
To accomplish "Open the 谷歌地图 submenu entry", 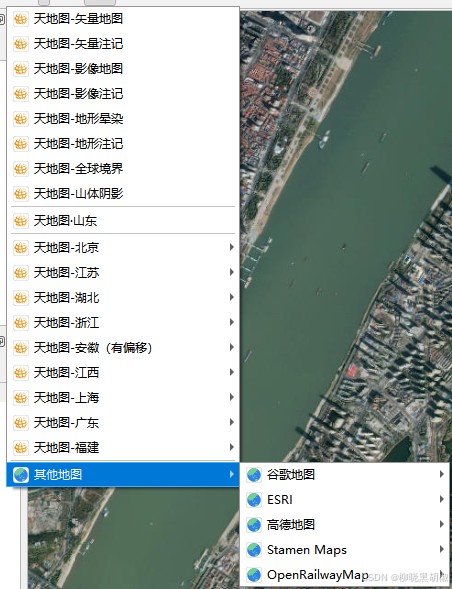I will tap(345, 475).
